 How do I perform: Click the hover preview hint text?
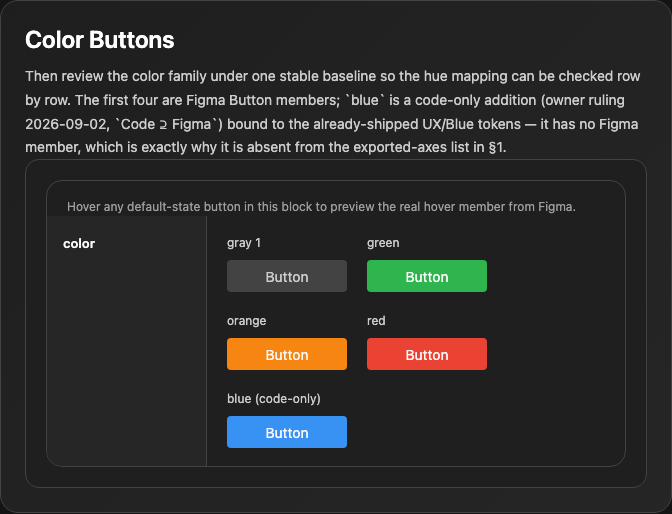click(321, 207)
